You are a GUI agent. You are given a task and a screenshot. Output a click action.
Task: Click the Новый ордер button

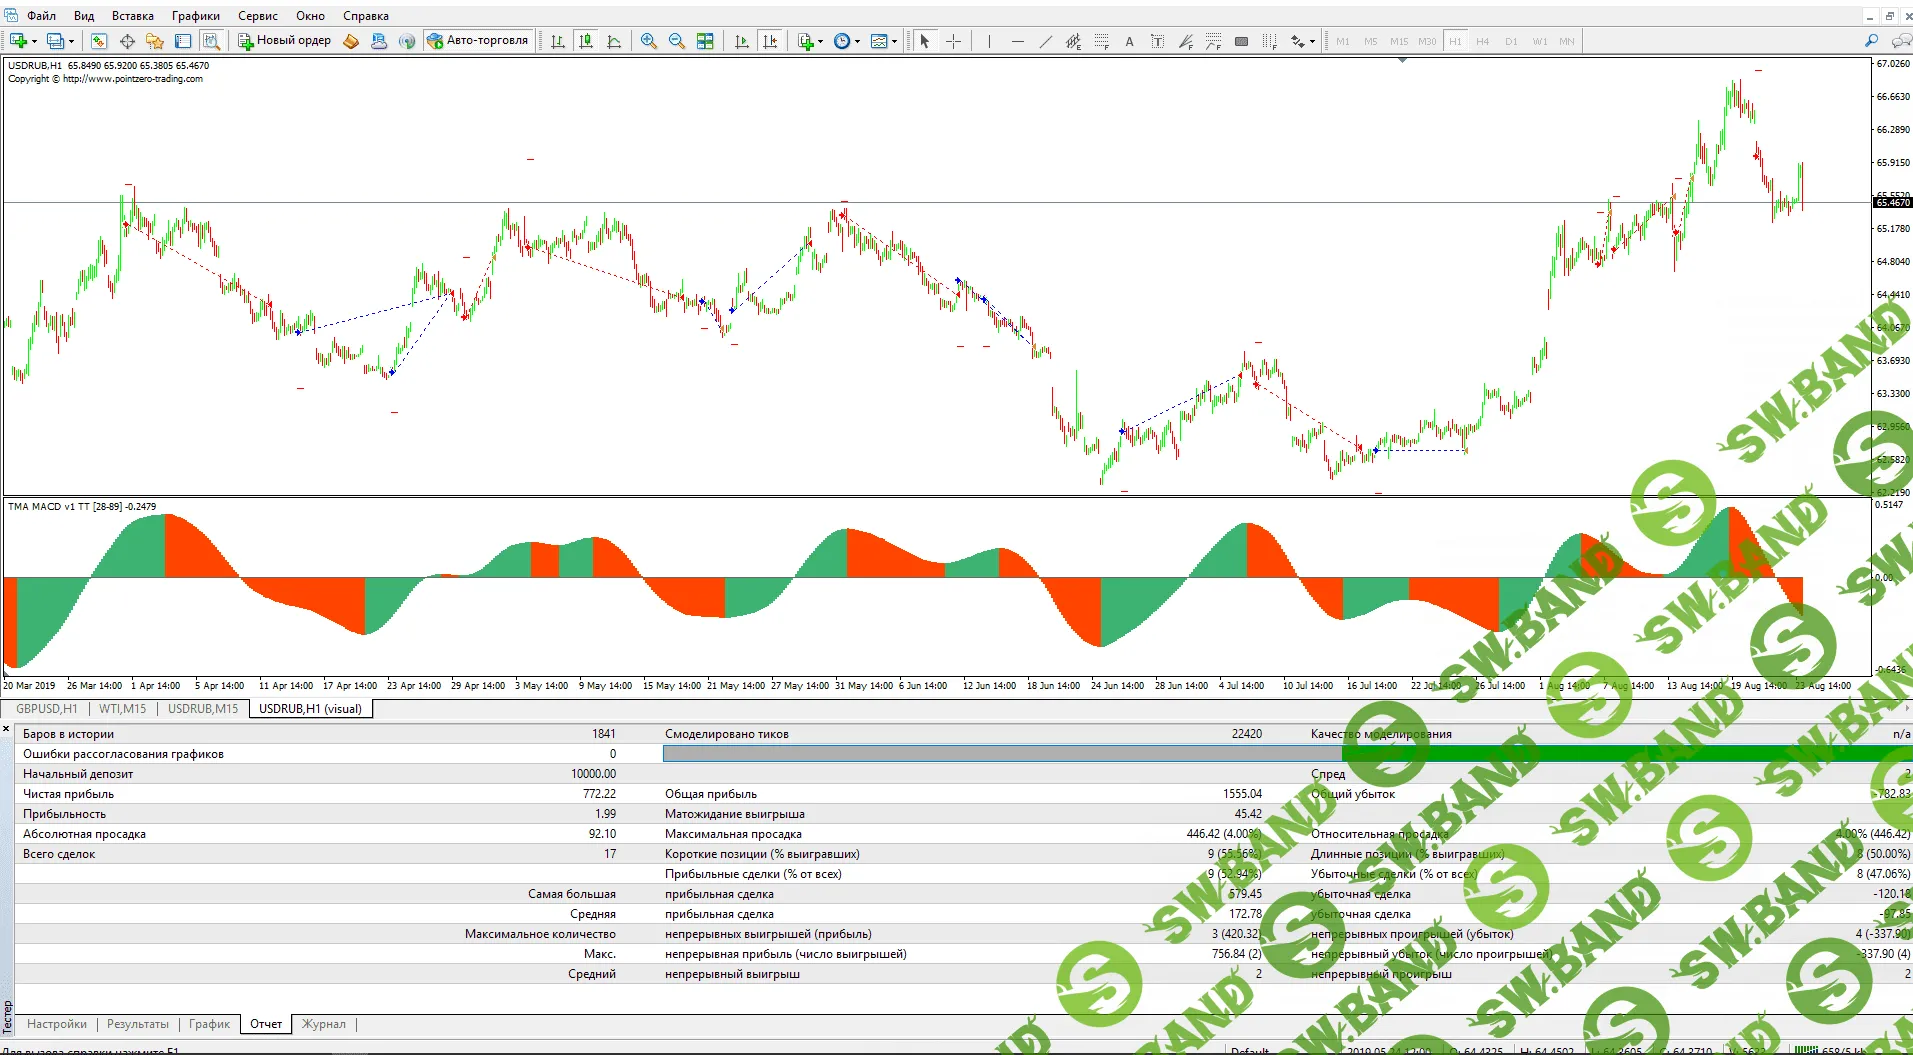click(x=284, y=41)
